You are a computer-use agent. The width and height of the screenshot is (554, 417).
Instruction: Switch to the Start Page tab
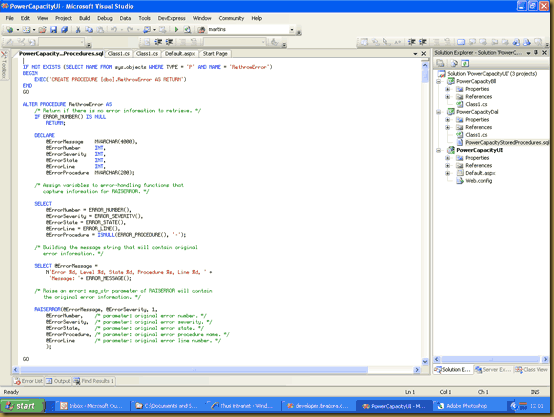click(215, 54)
